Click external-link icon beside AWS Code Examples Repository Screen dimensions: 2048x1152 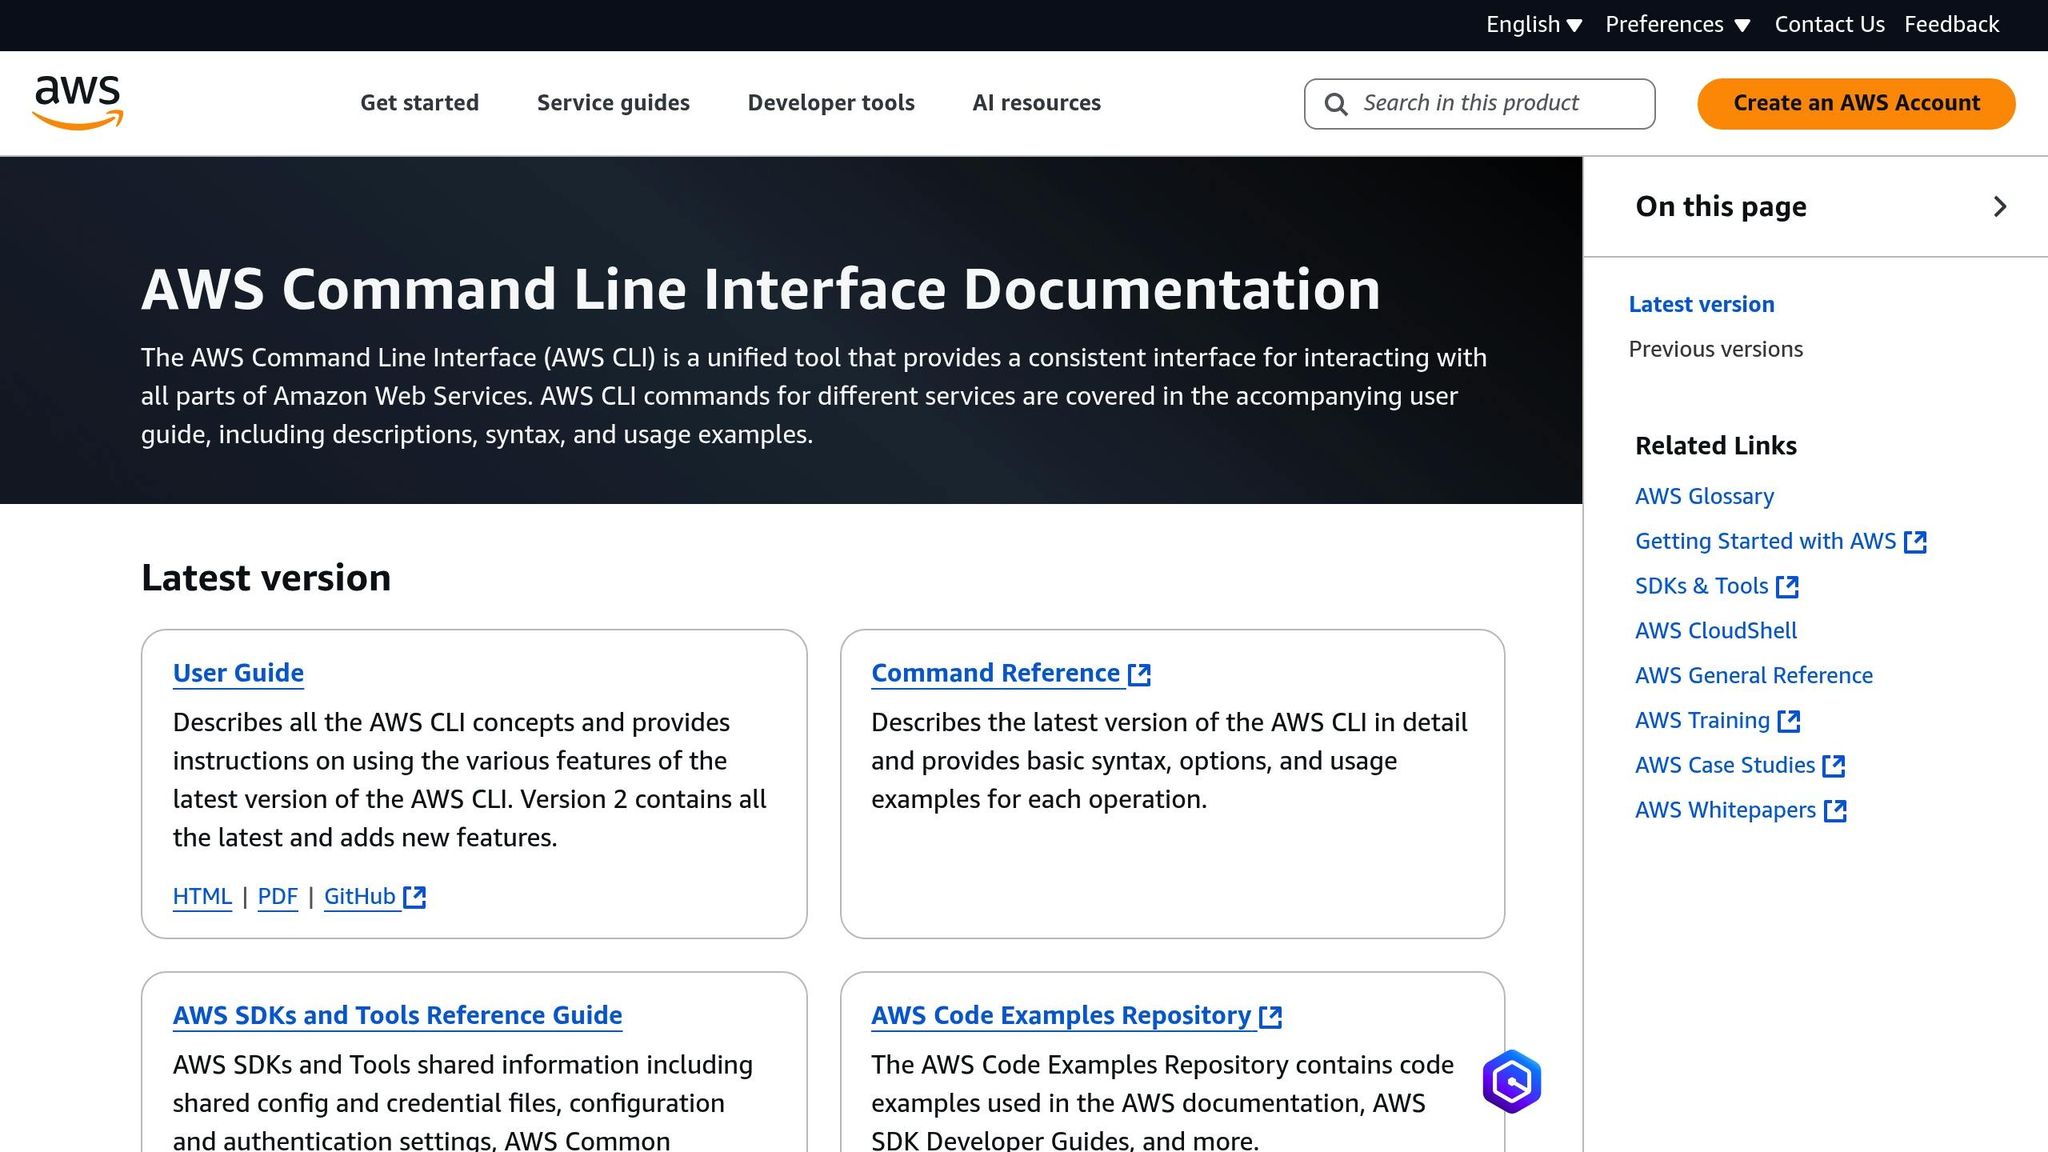pyautogui.click(x=1271, y=1017)
